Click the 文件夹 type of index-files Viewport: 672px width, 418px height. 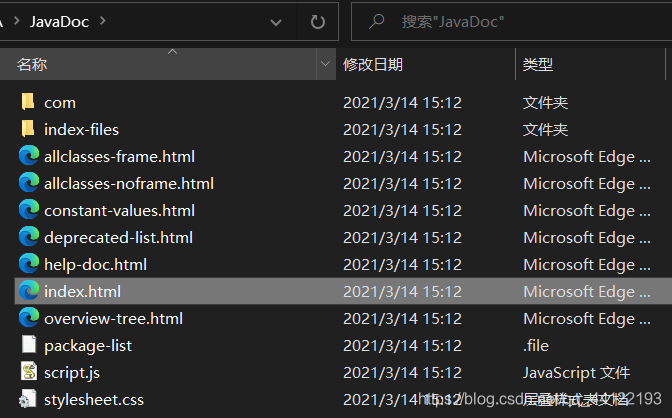point(545,129)
